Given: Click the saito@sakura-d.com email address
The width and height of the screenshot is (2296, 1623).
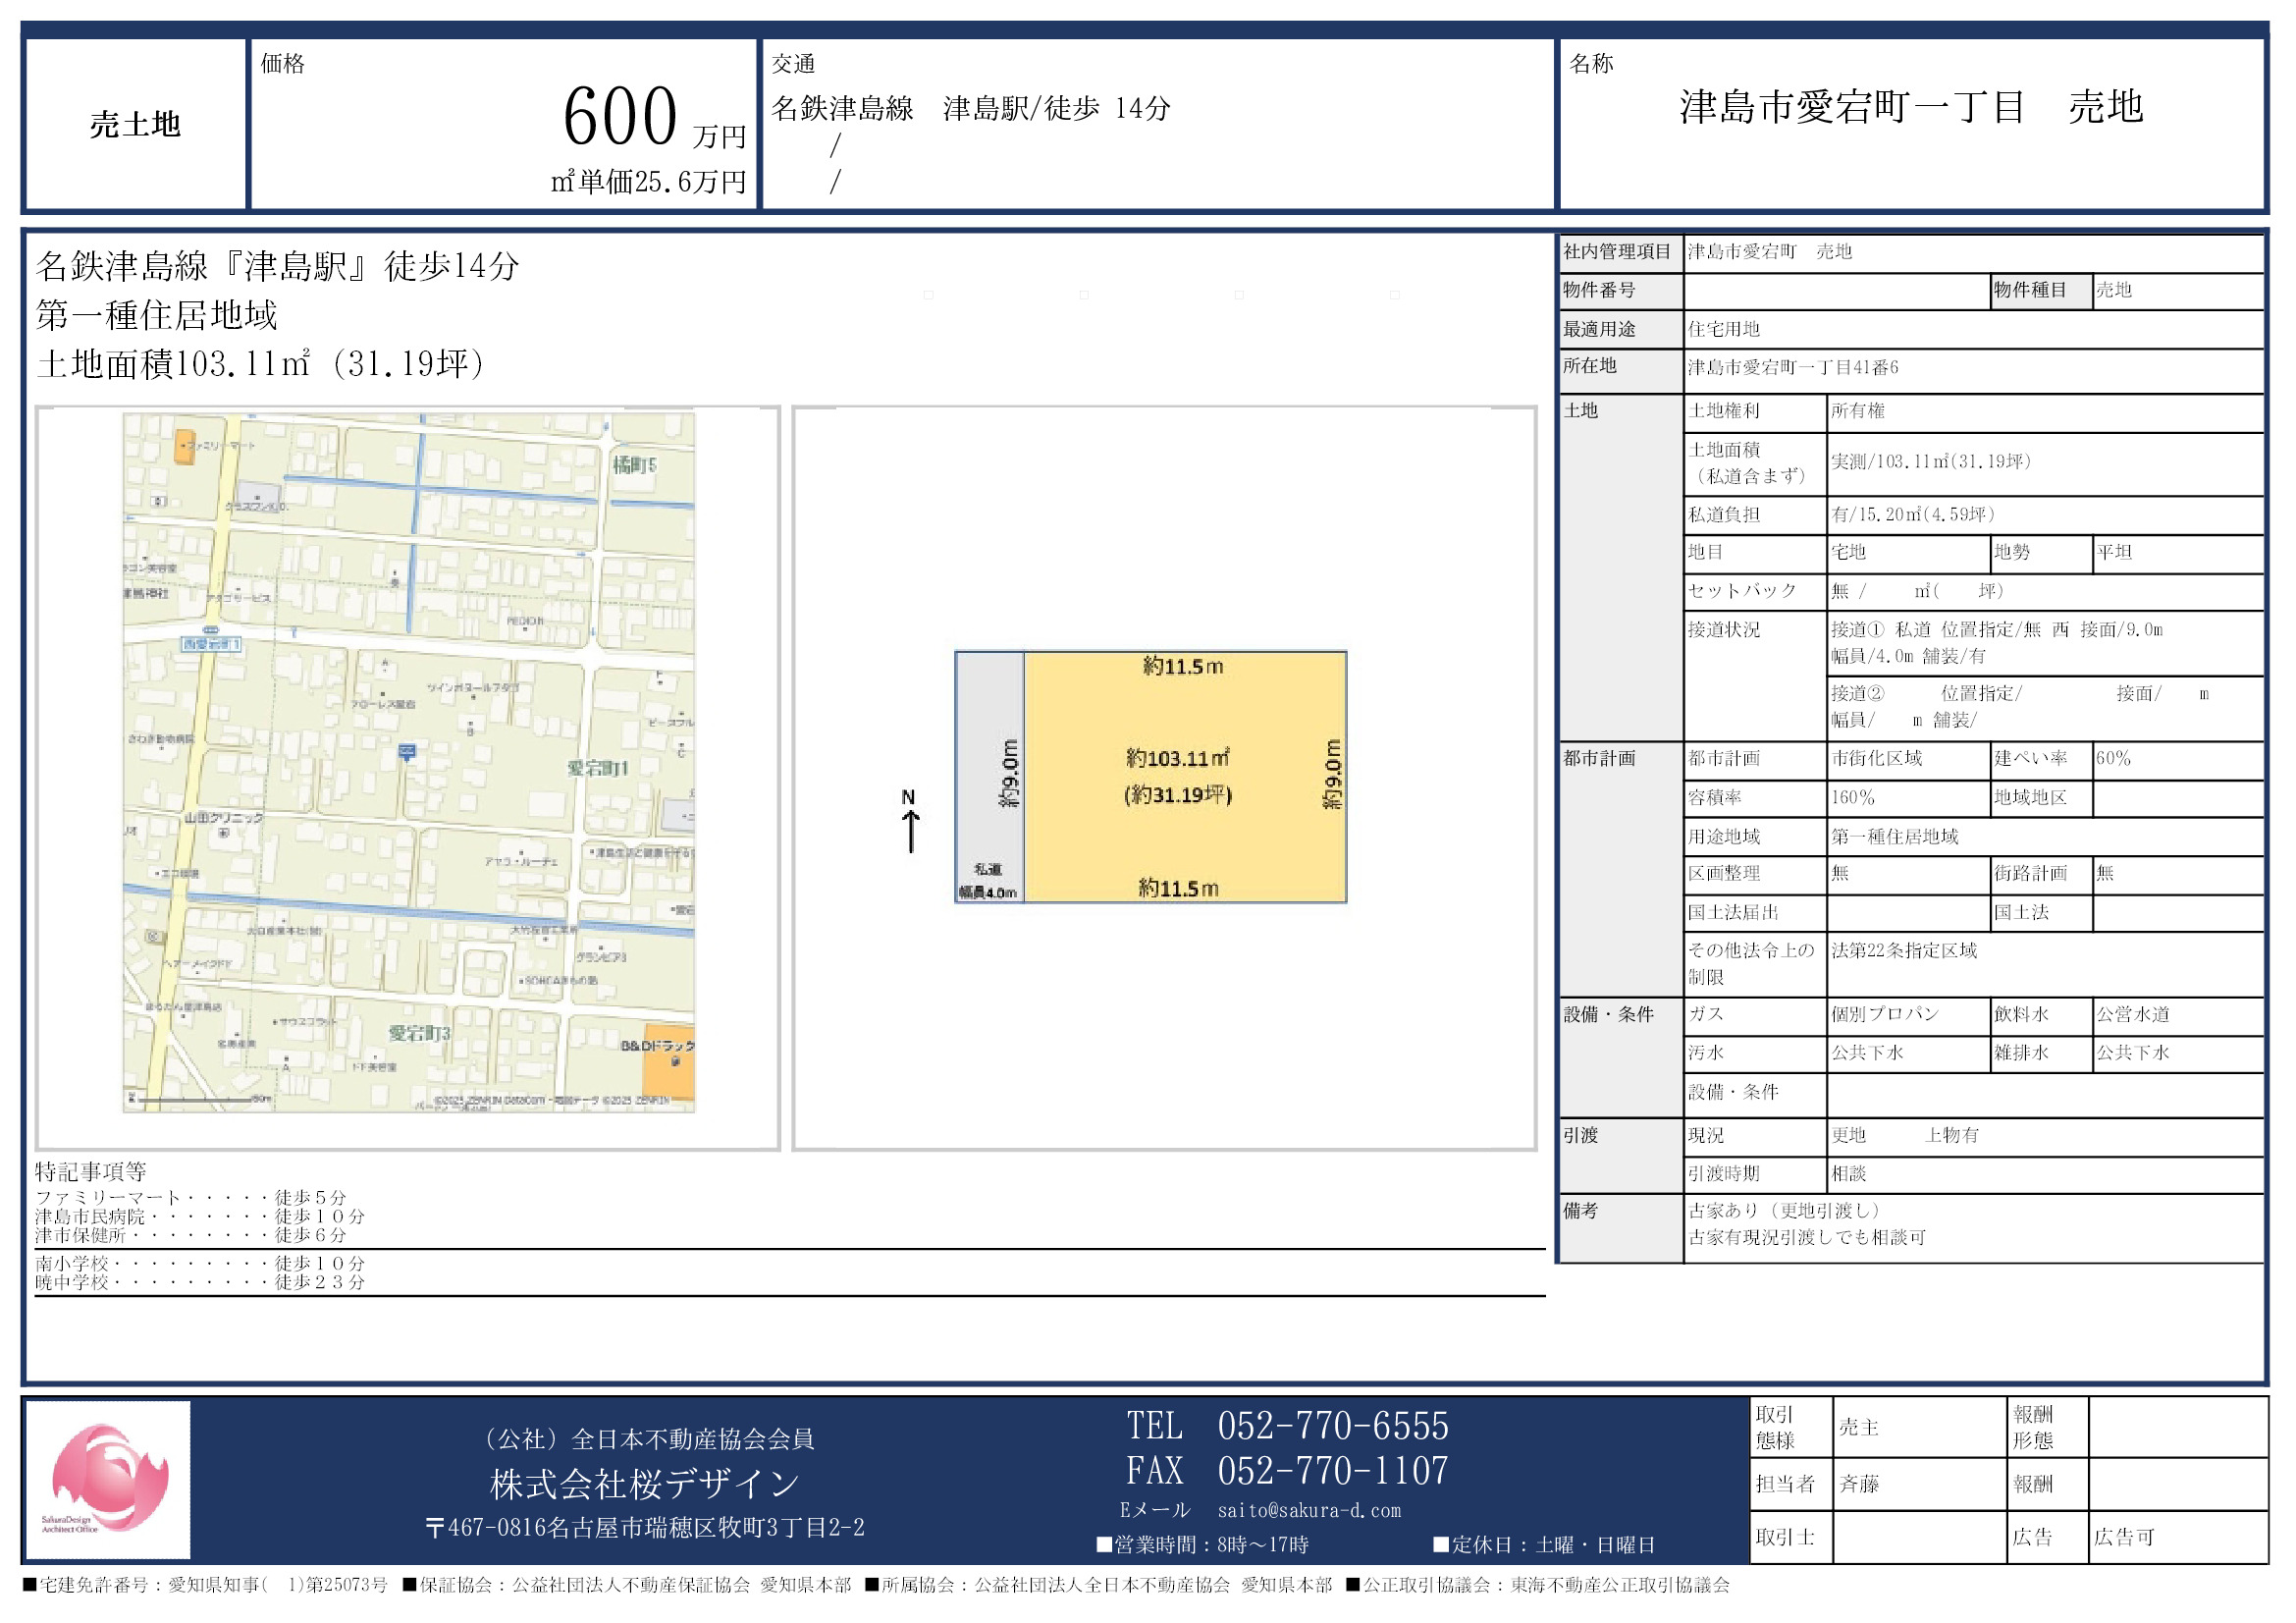Looking at the screenshot, I should (x=1309, y=1510).
